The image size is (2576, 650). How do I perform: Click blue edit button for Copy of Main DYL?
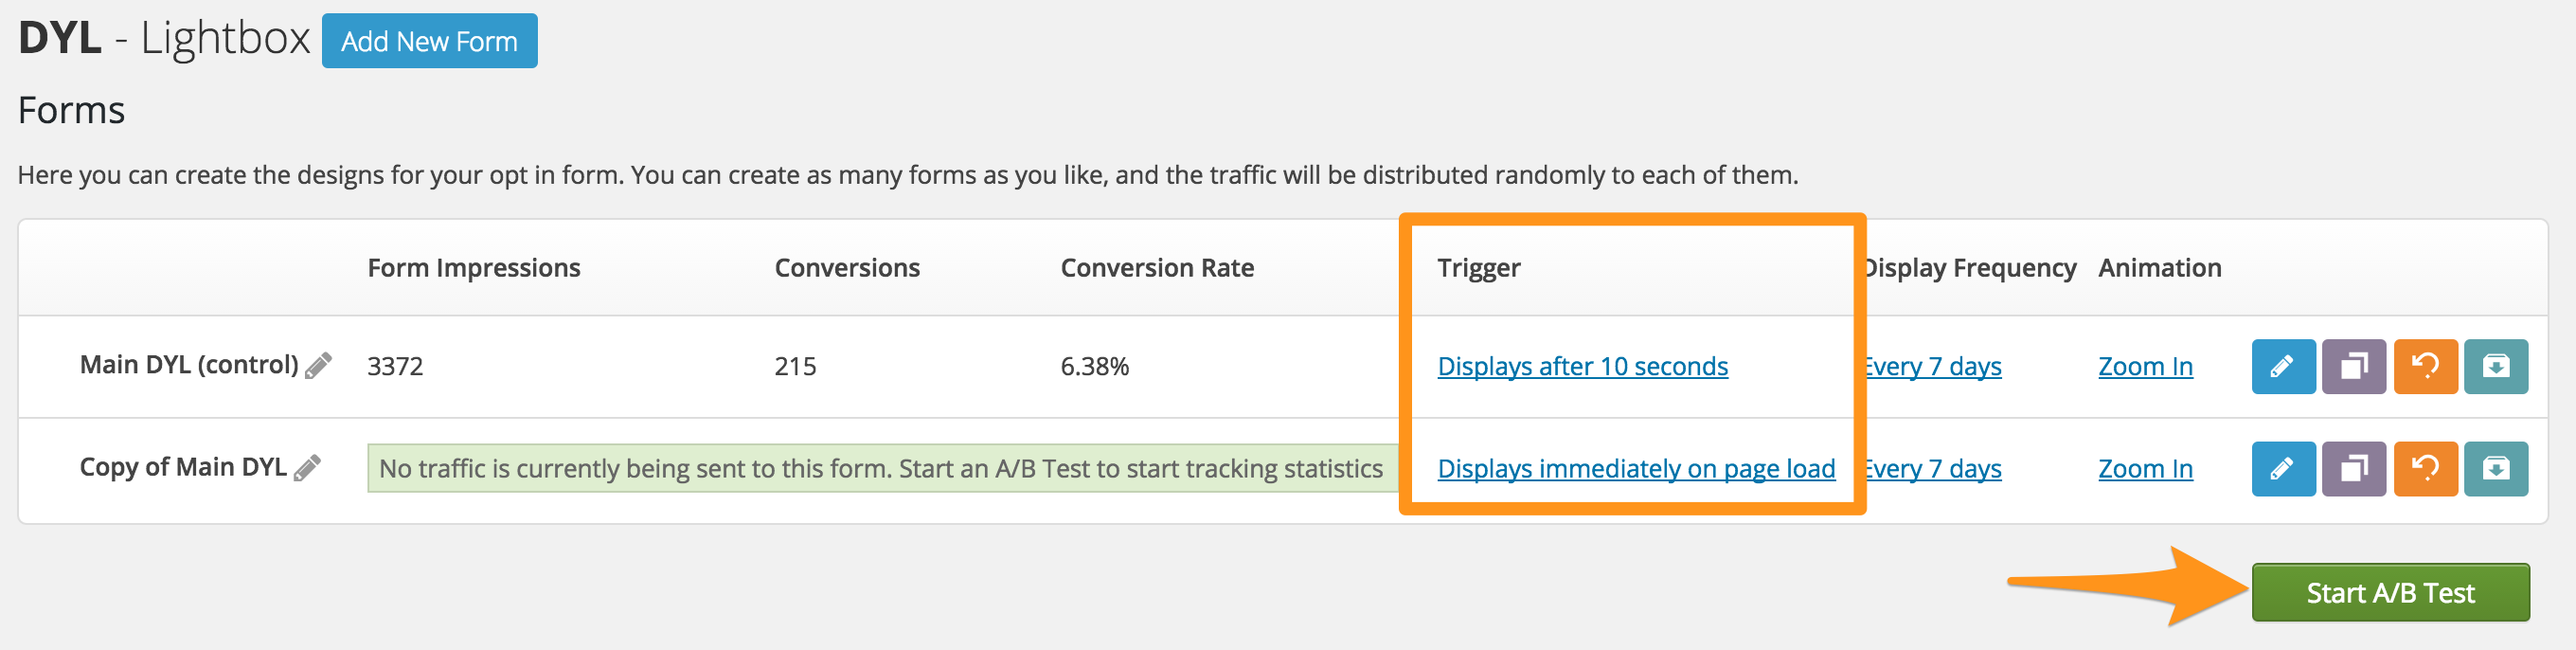click(2283, 468)
